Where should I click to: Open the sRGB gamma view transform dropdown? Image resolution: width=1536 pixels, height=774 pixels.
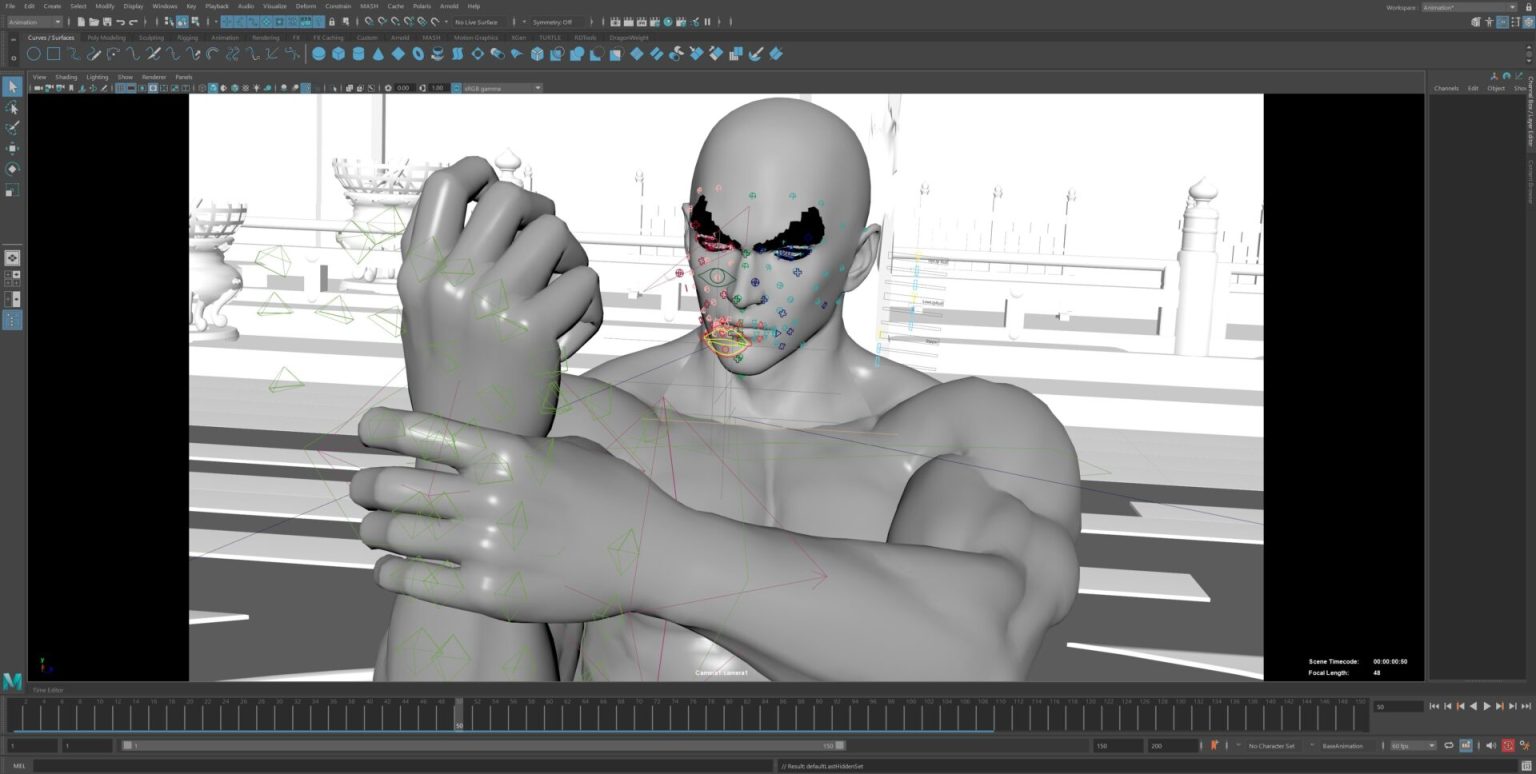[x=500, y=87]
